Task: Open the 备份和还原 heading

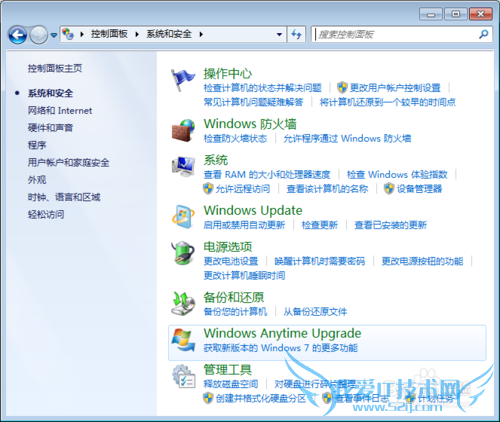Action: tap(234, 297)
